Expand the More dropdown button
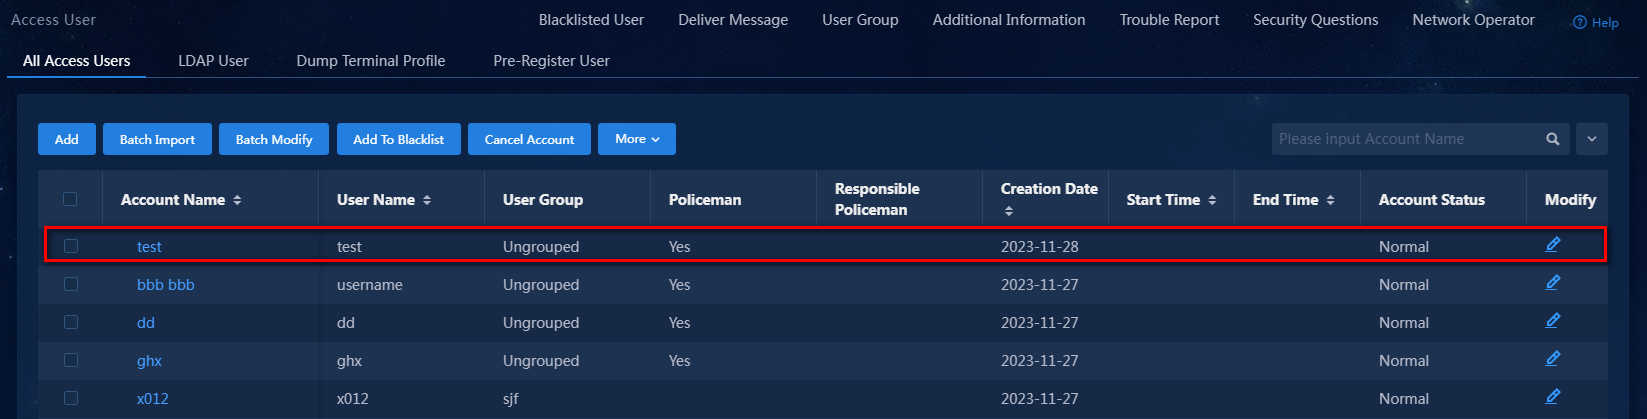The height and width of the screenshot is (419, 1647). point(637,139)
